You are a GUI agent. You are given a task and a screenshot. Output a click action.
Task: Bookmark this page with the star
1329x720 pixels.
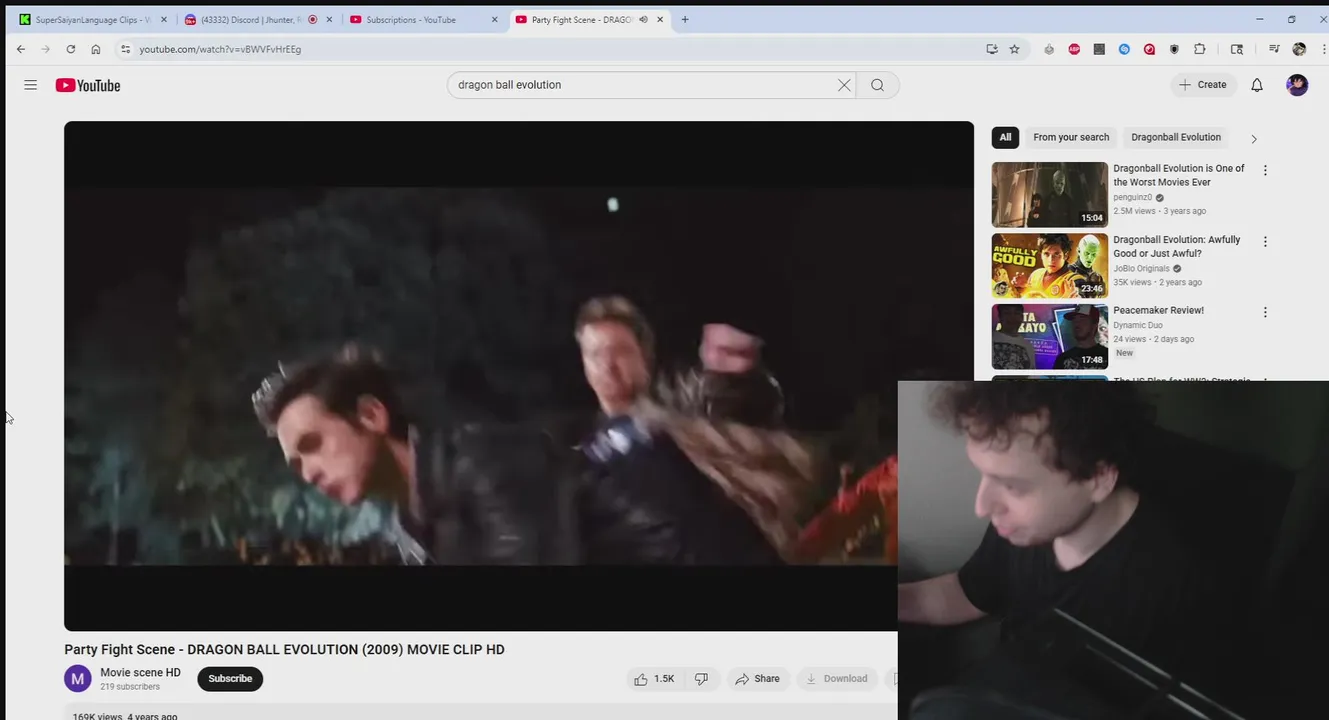[x=1014, y=49]
